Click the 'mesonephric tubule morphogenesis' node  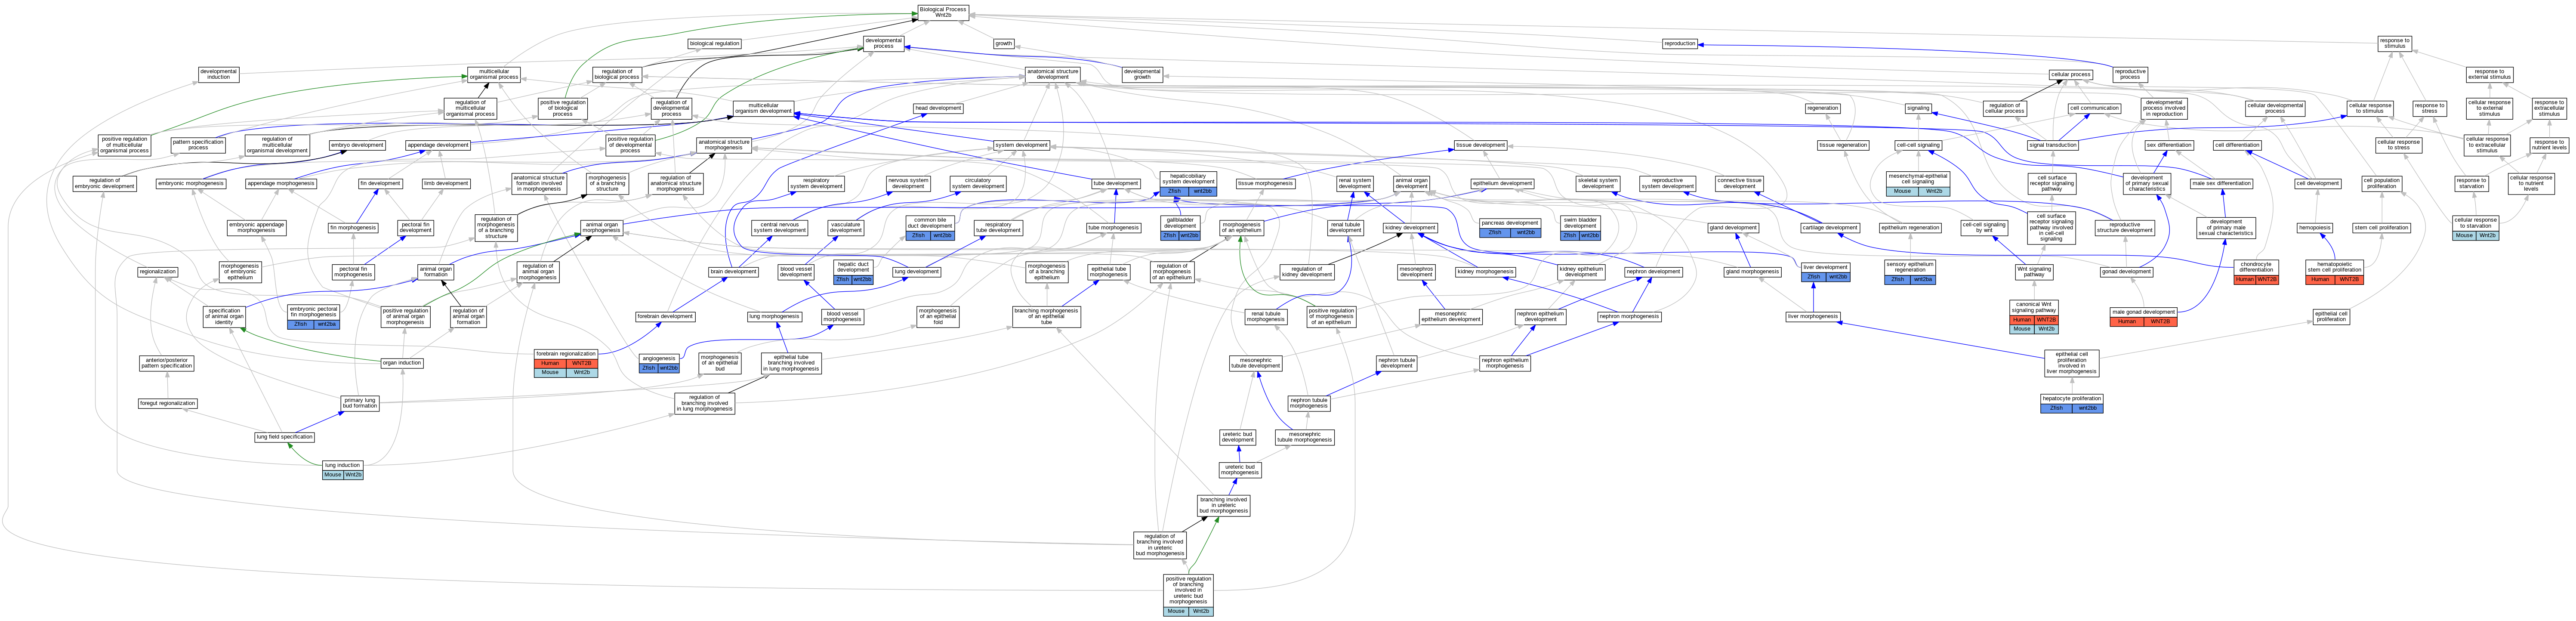[x=1305, y=437]
